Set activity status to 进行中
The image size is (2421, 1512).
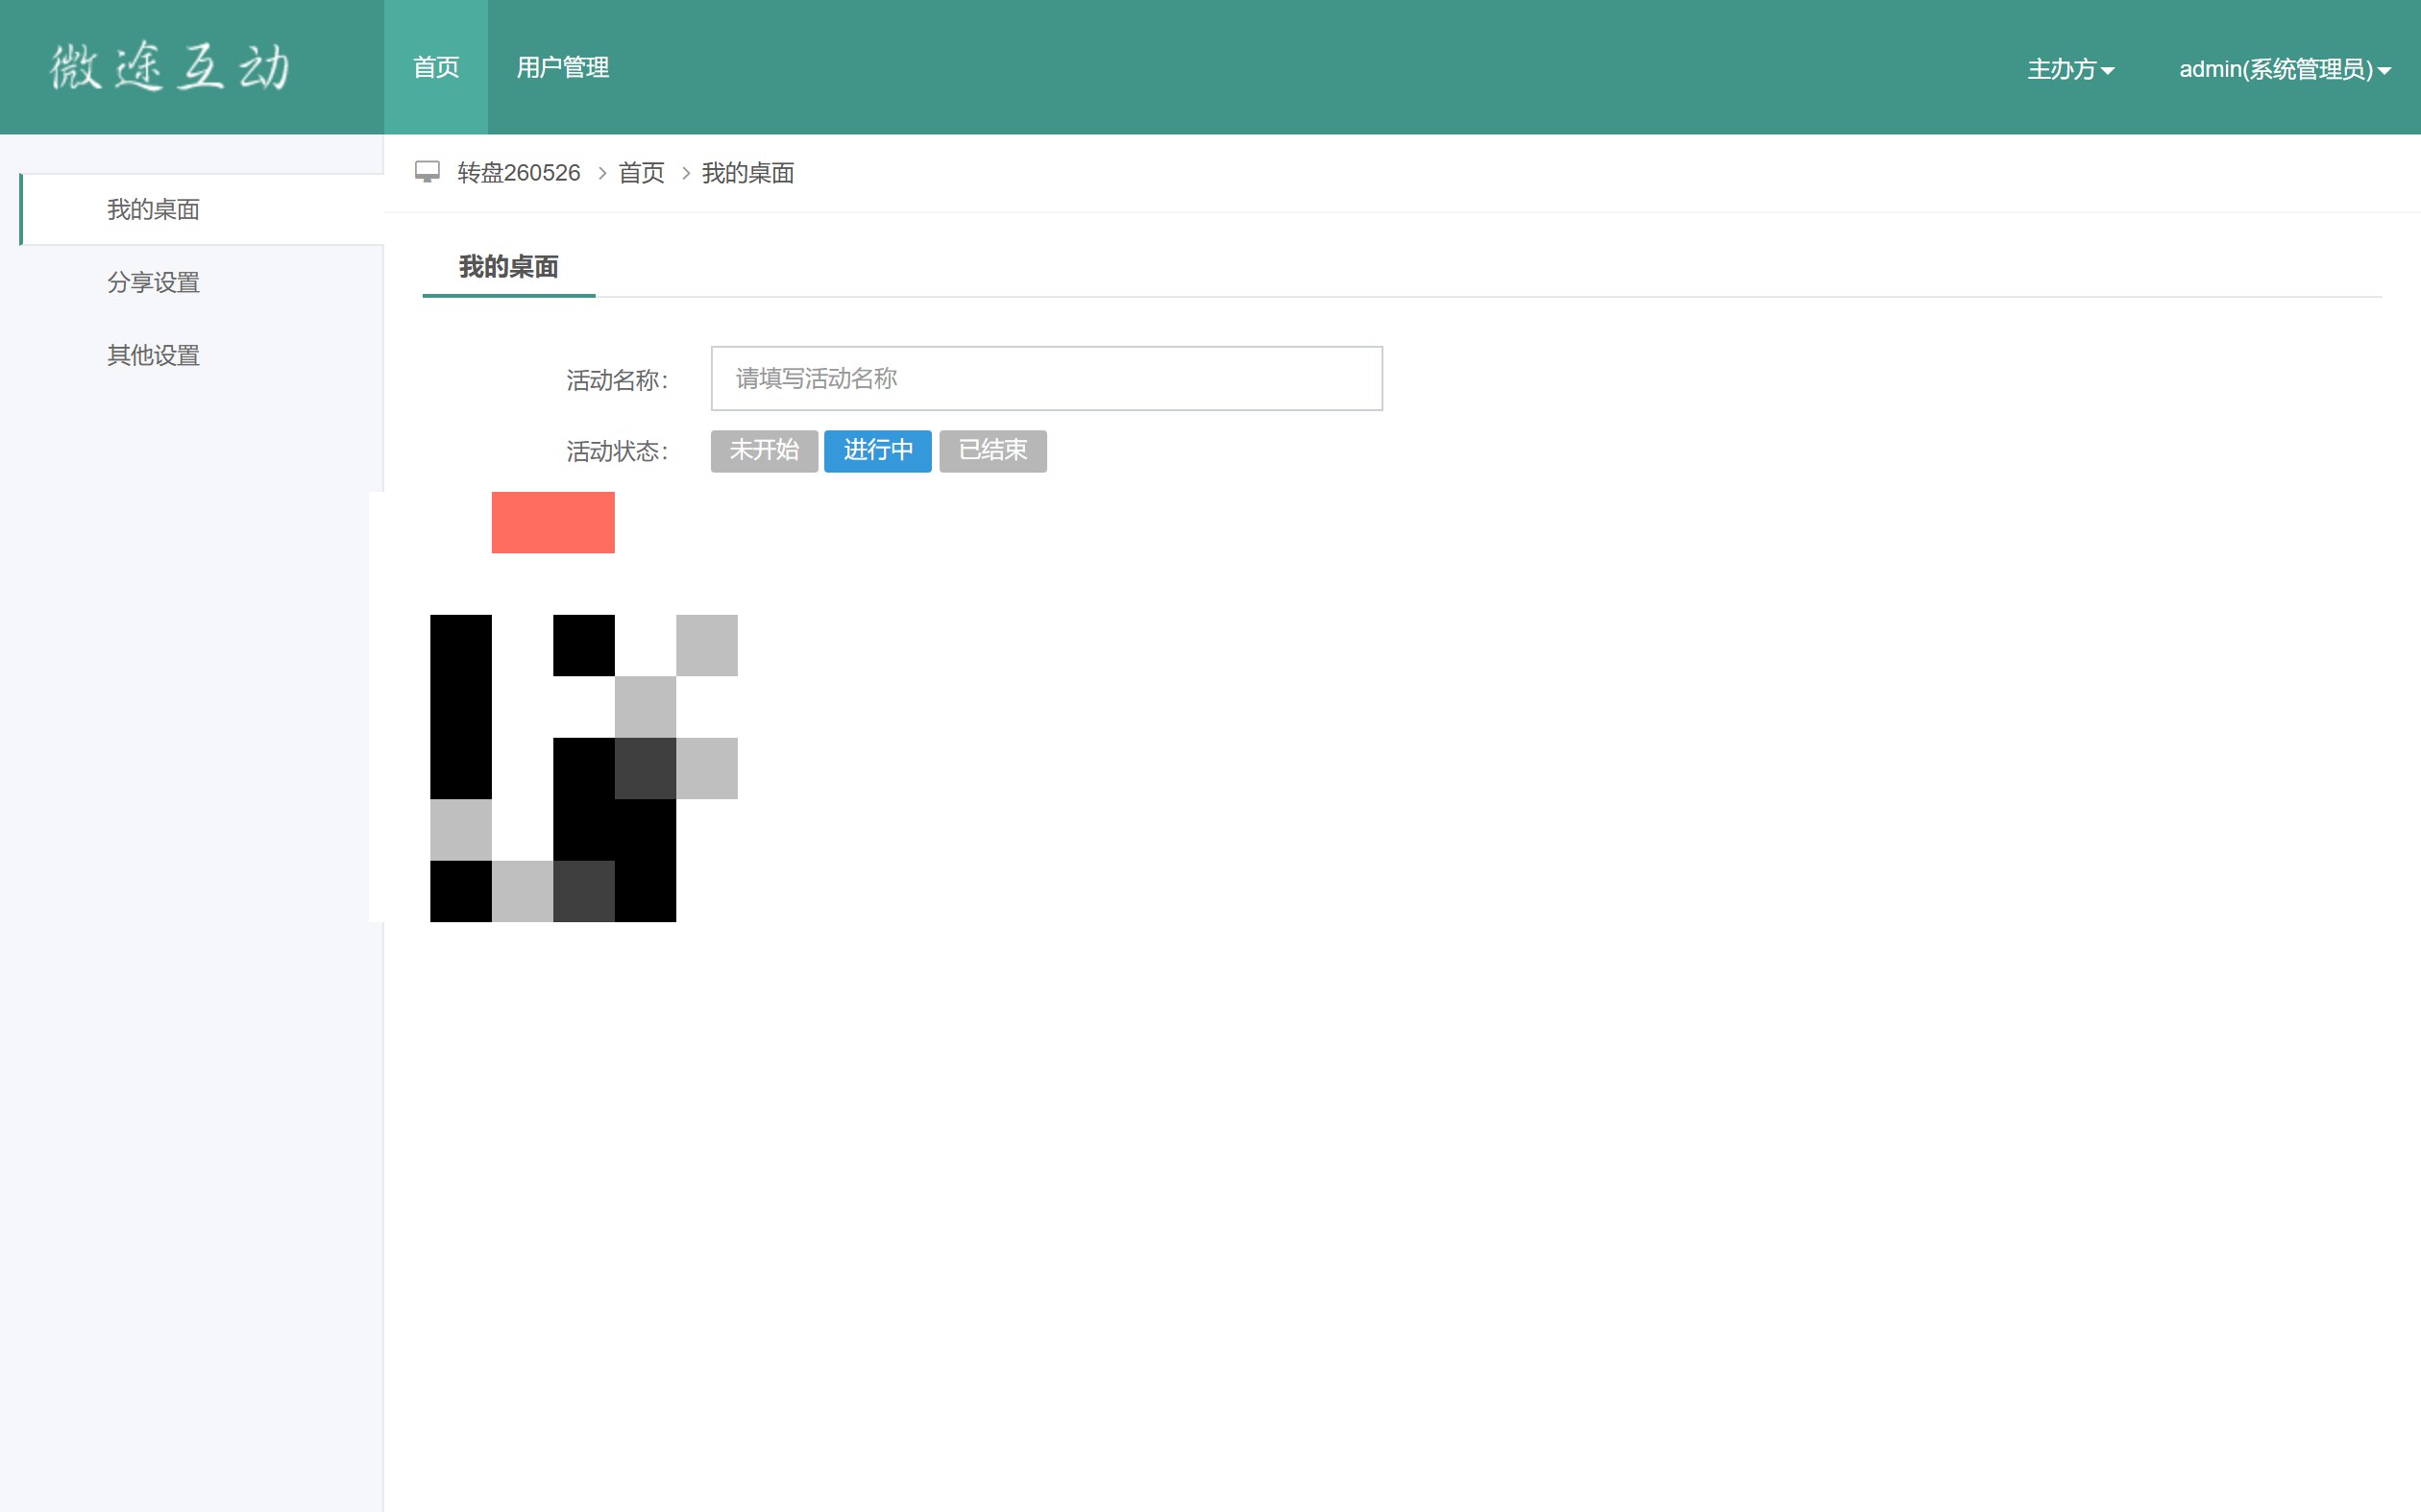pyautogui.click(x=878, y=451)
